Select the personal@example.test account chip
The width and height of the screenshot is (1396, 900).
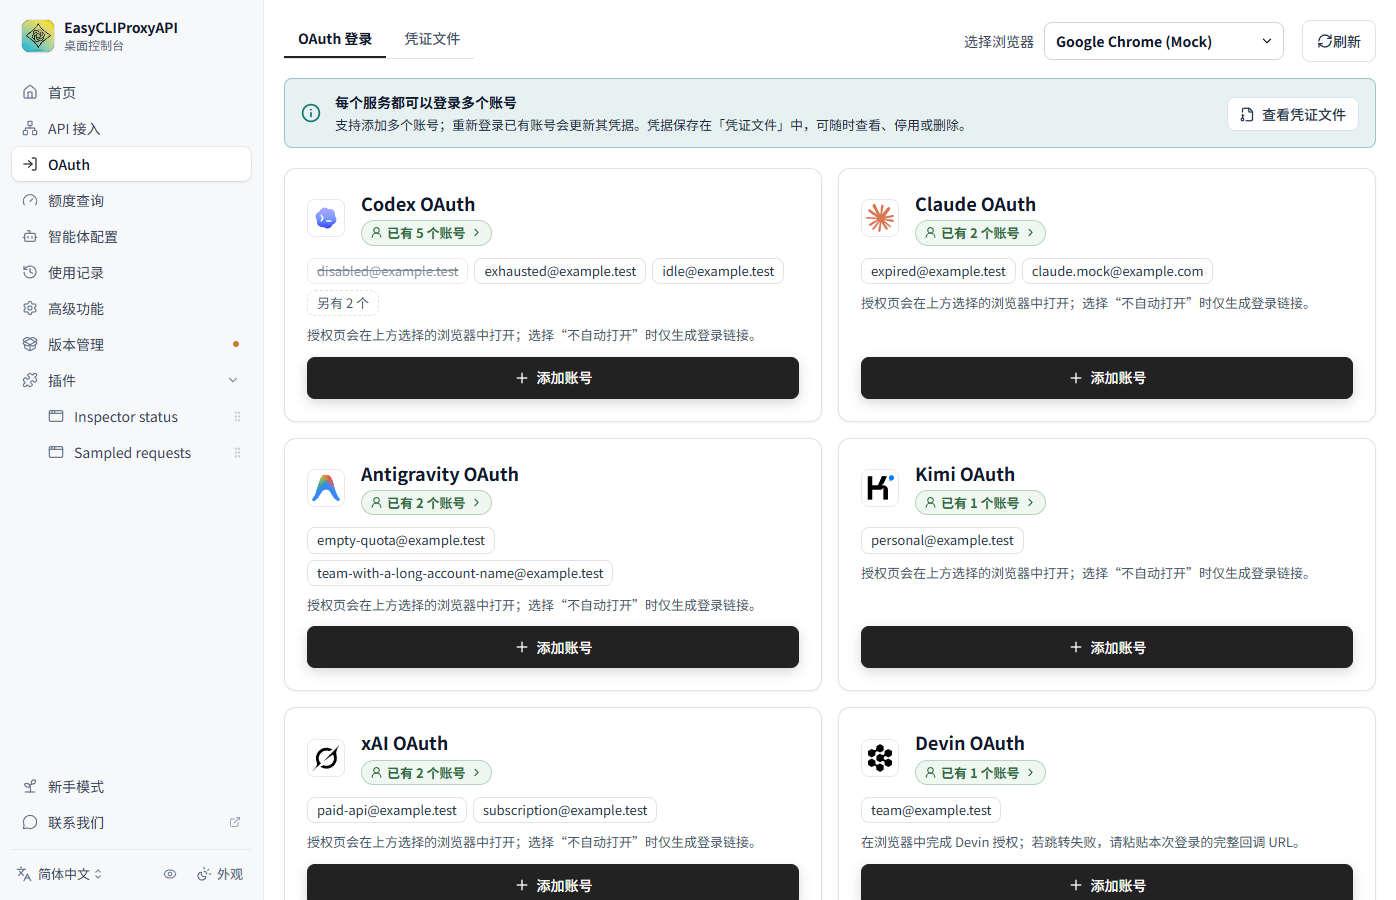click(942, 540)
